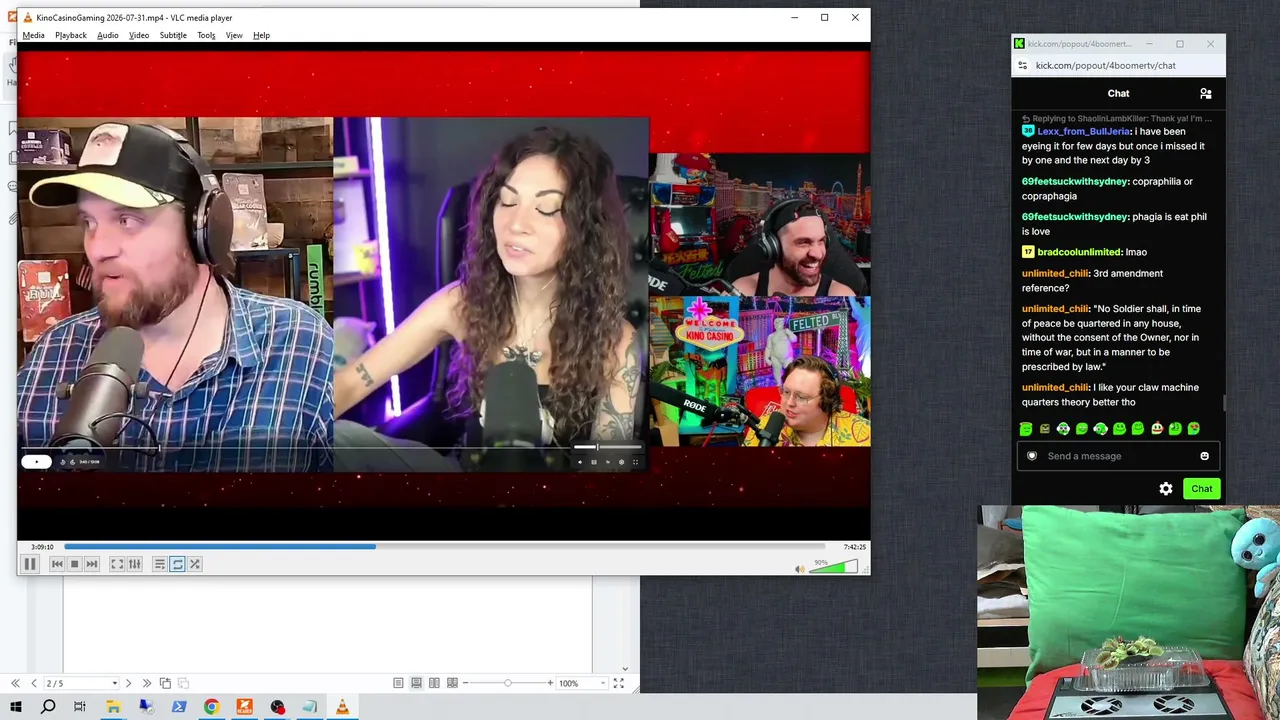Select single page view mode
The width and height of the screenshot is (1280, 720).
tap(398, 683)
